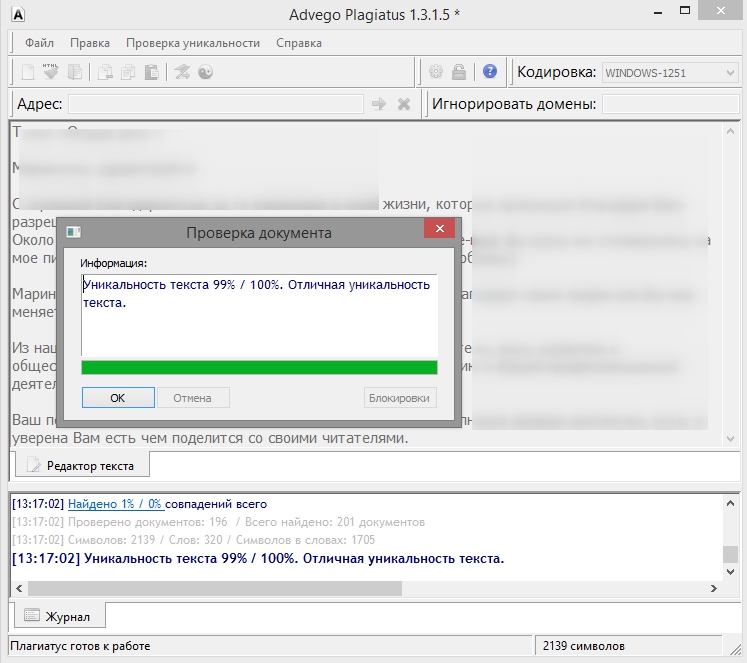The image size is (747, 663).
Task: Click status bar text 2139 символов
Action: coord(584,646)
